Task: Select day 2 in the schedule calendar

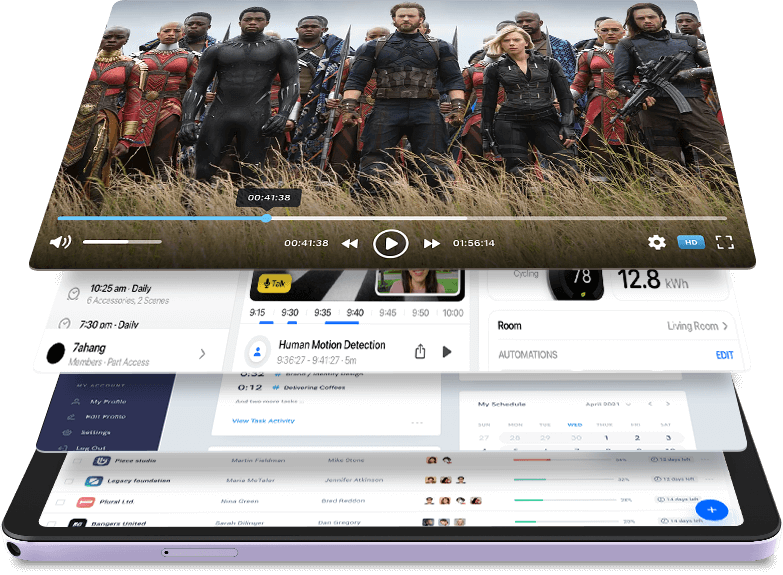Action: 637,438
